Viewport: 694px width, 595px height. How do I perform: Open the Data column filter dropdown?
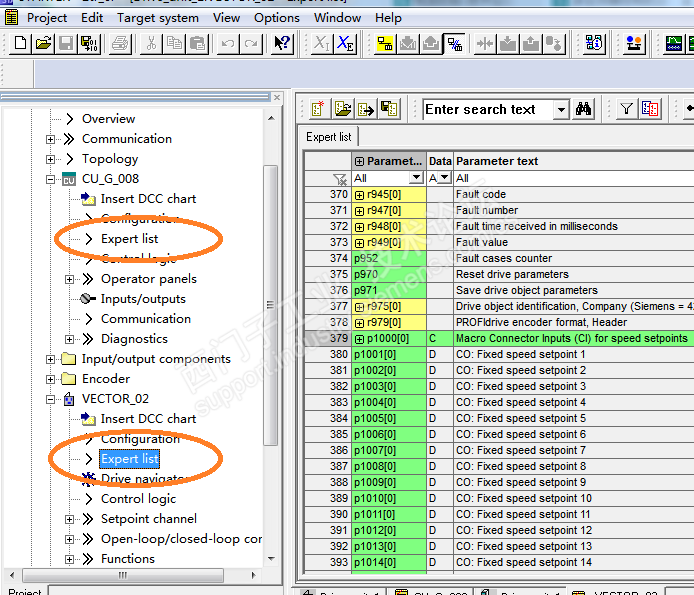[x=445, y=178]
